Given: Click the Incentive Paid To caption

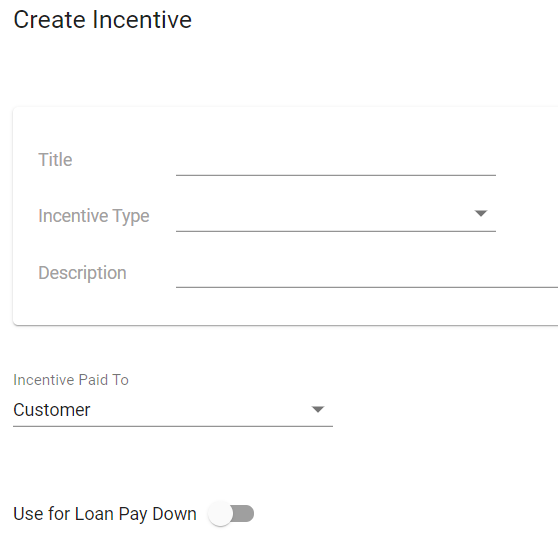Looking at the screenshot, I should click(x=71, y=380).
